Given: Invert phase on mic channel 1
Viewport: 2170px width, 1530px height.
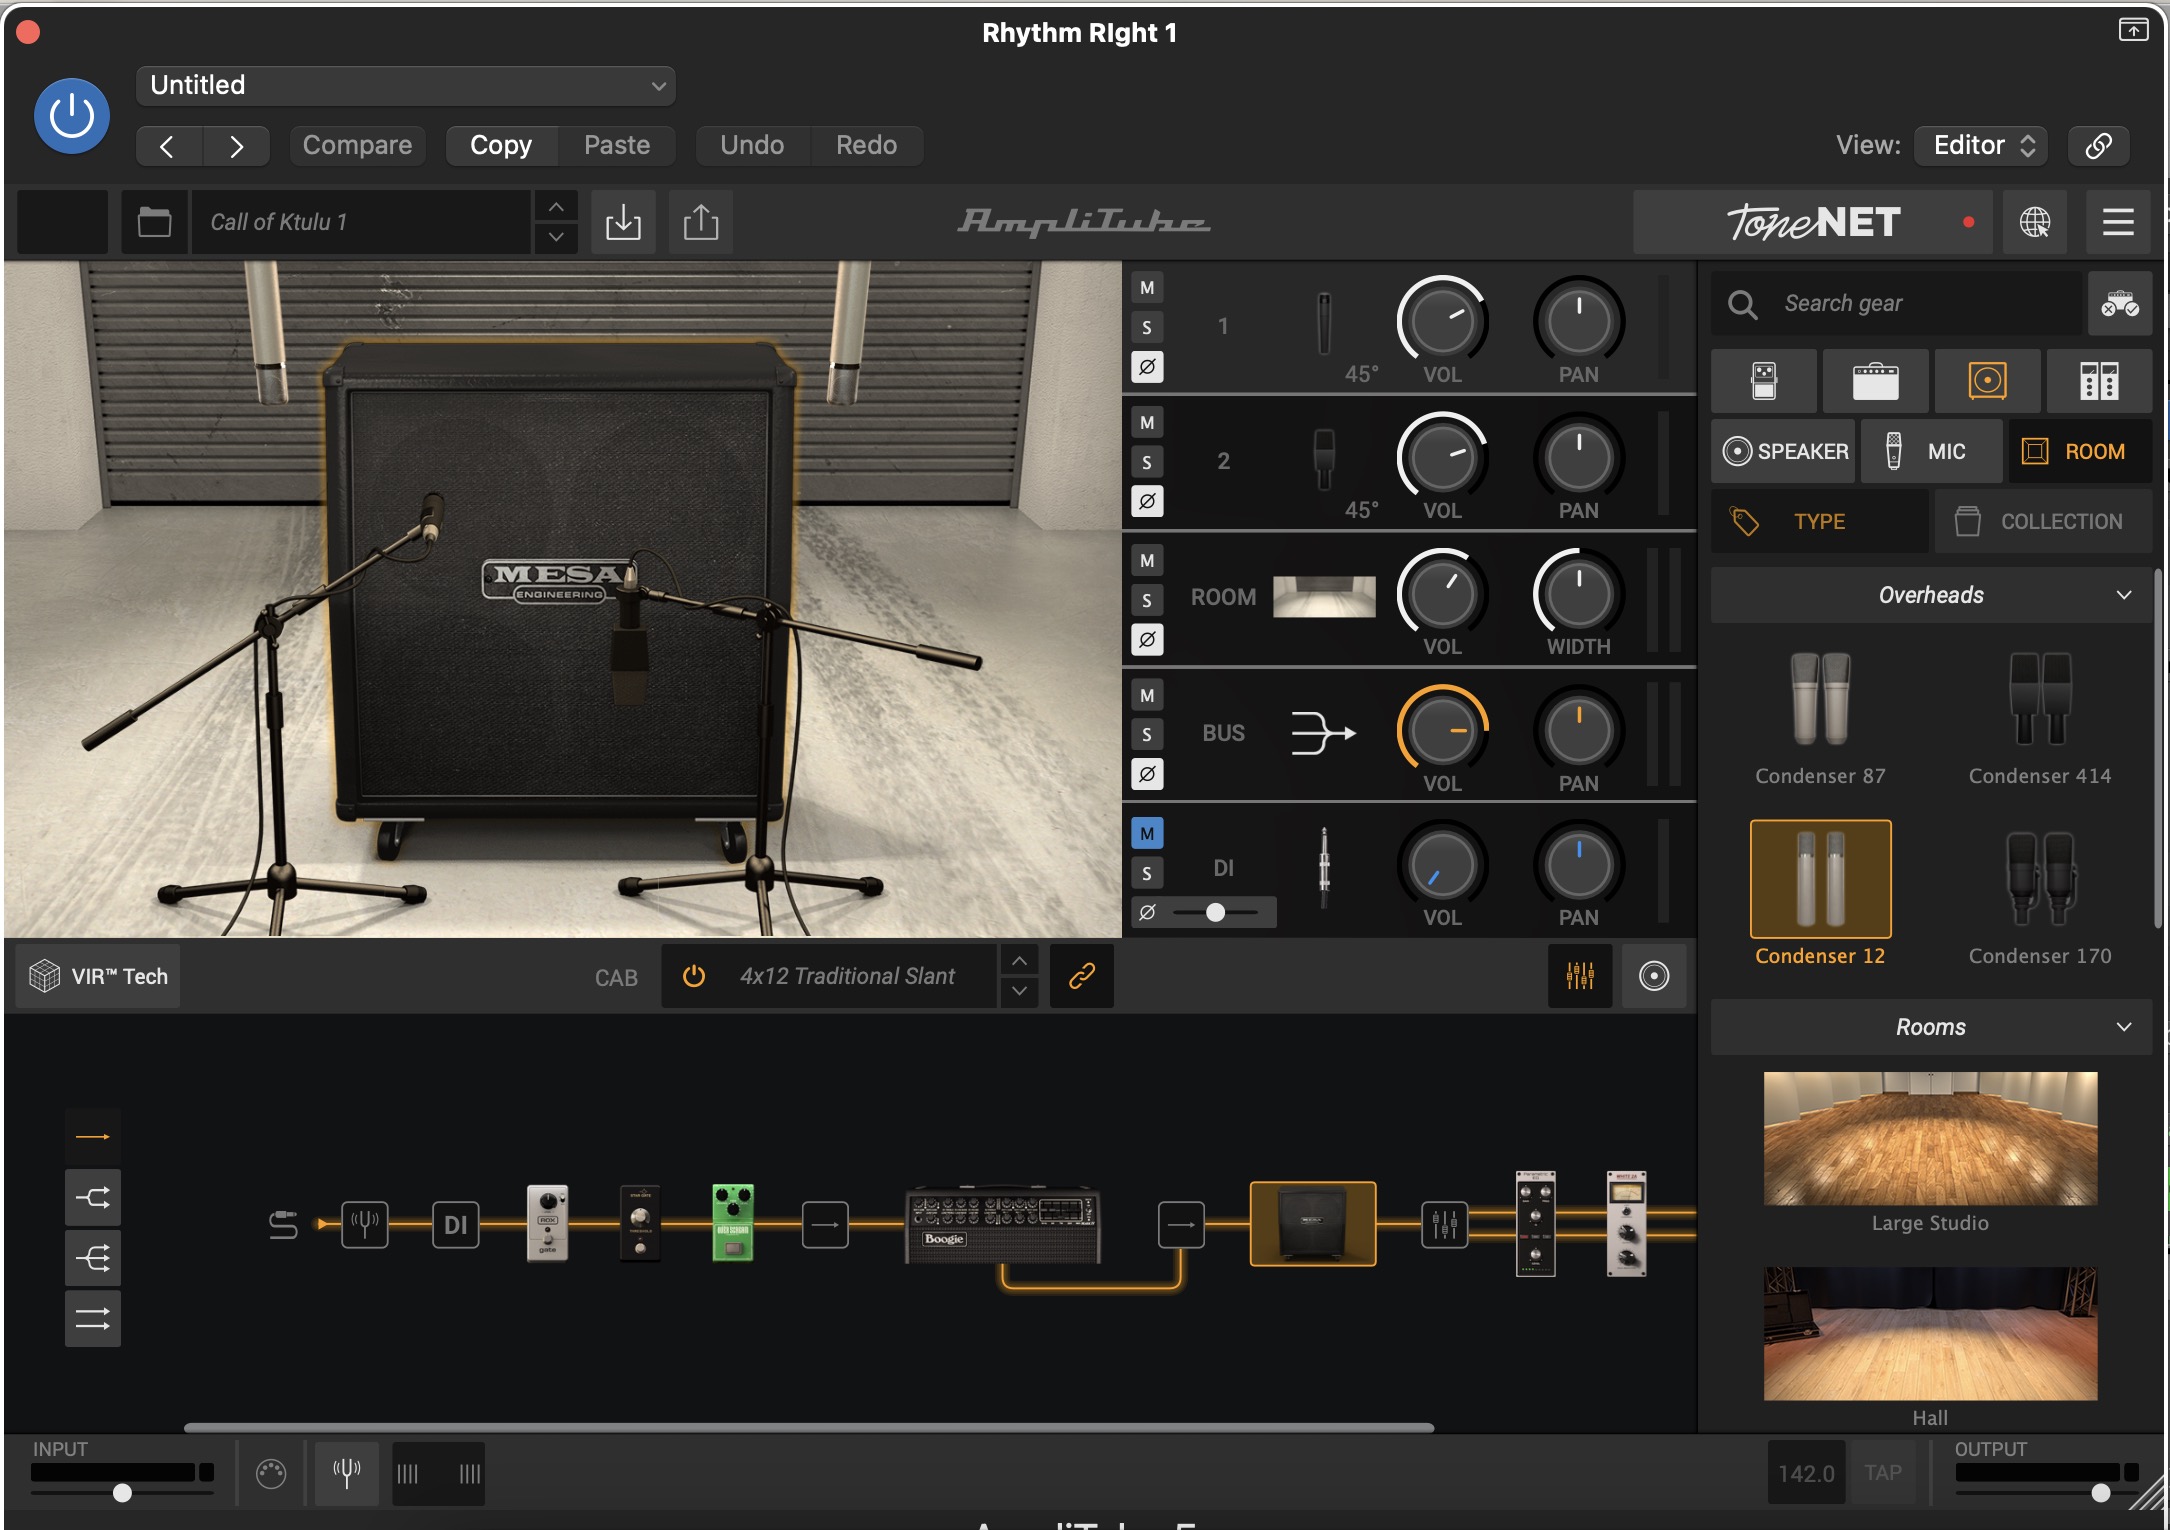Looking at the screenshot, I should [1147, 367].
